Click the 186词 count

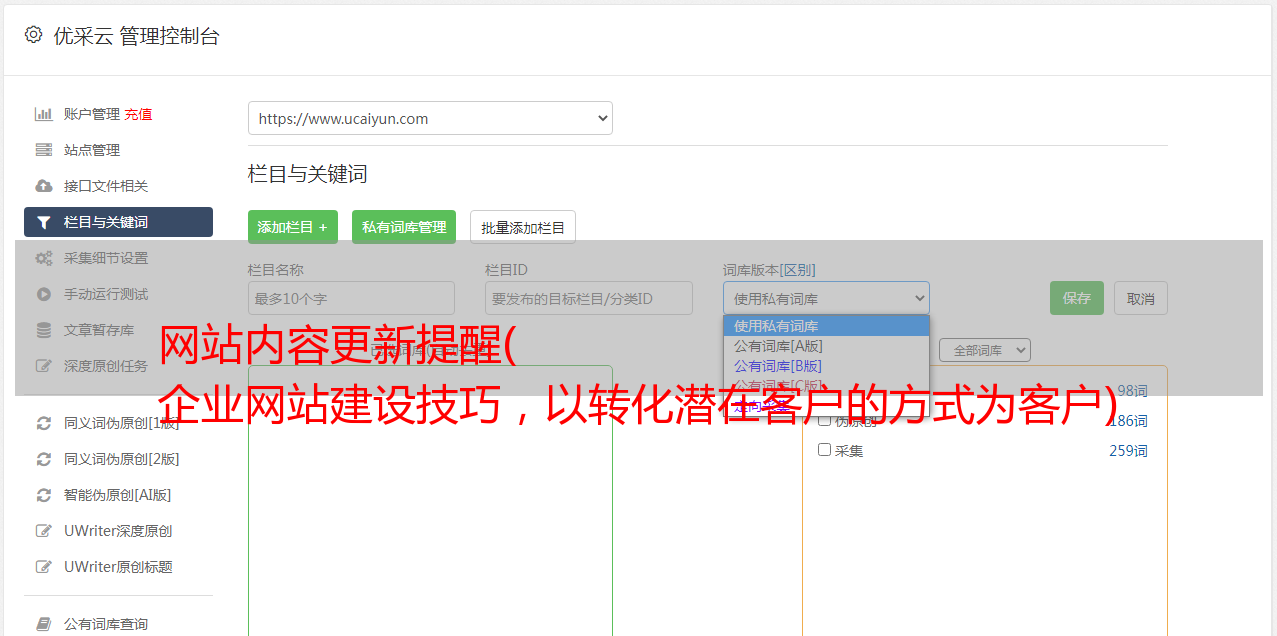pos(1128,421)
